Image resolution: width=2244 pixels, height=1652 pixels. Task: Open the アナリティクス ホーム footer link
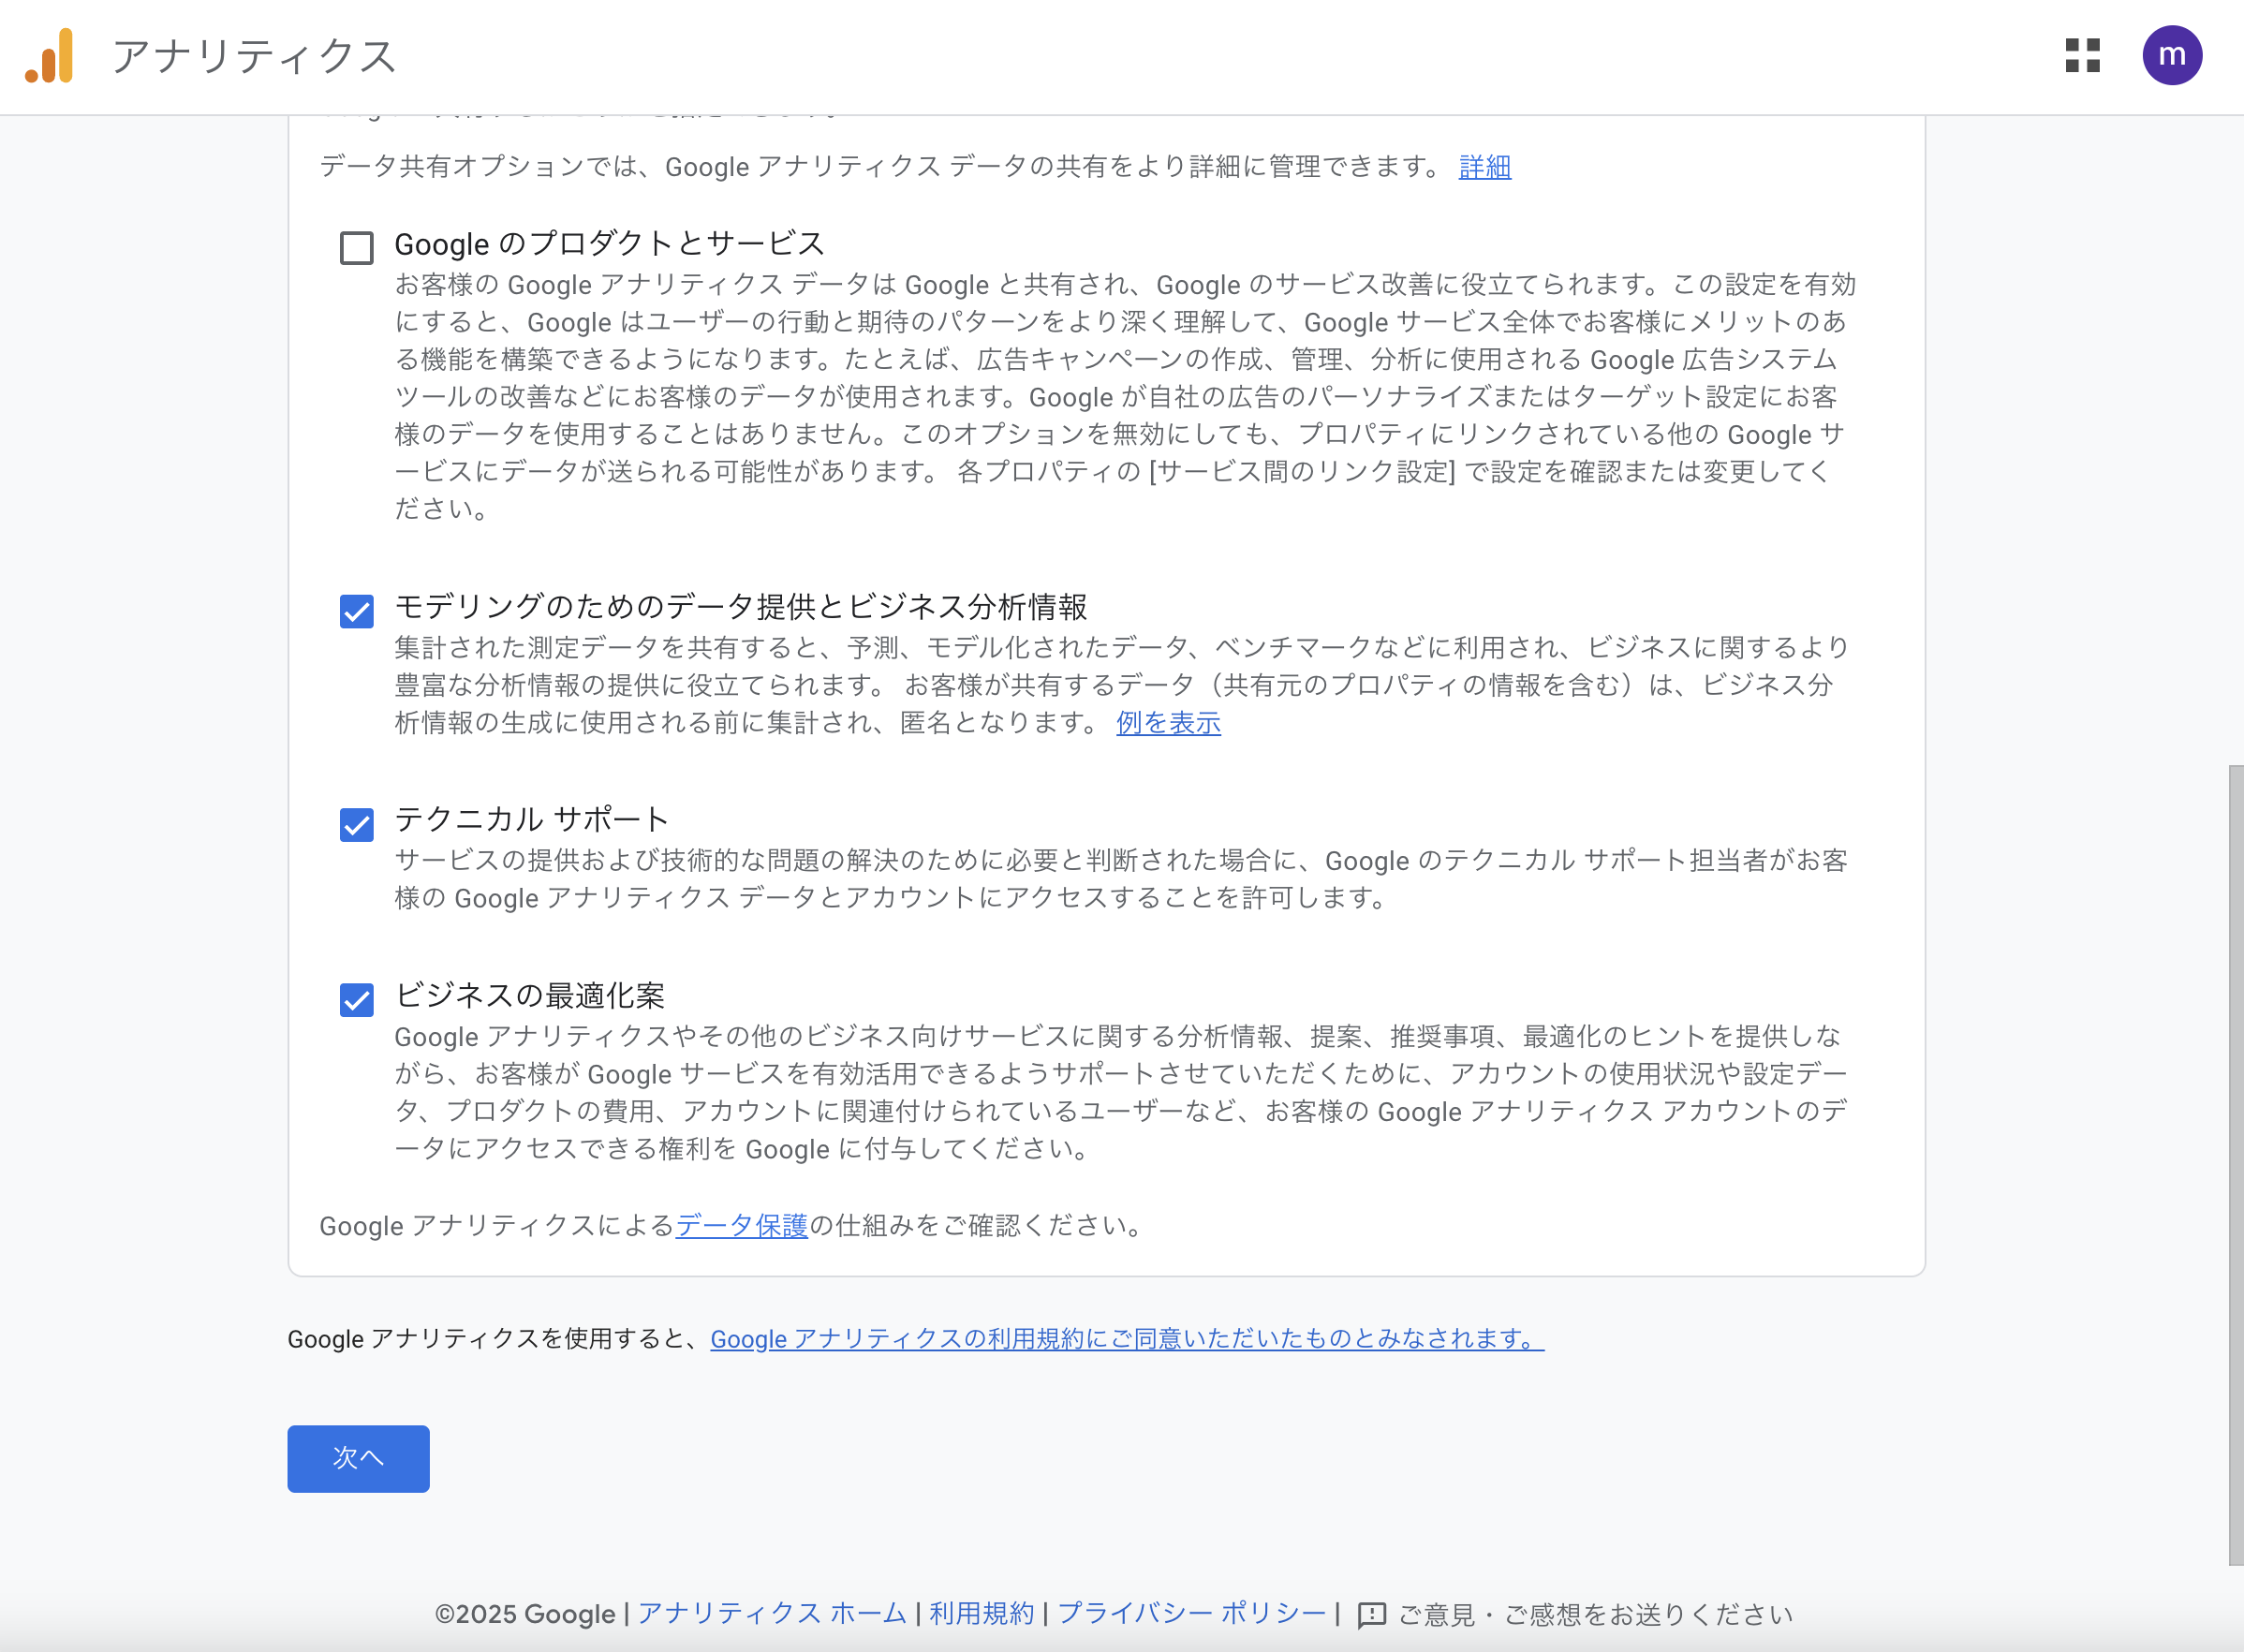click(x=772, y=1614)
